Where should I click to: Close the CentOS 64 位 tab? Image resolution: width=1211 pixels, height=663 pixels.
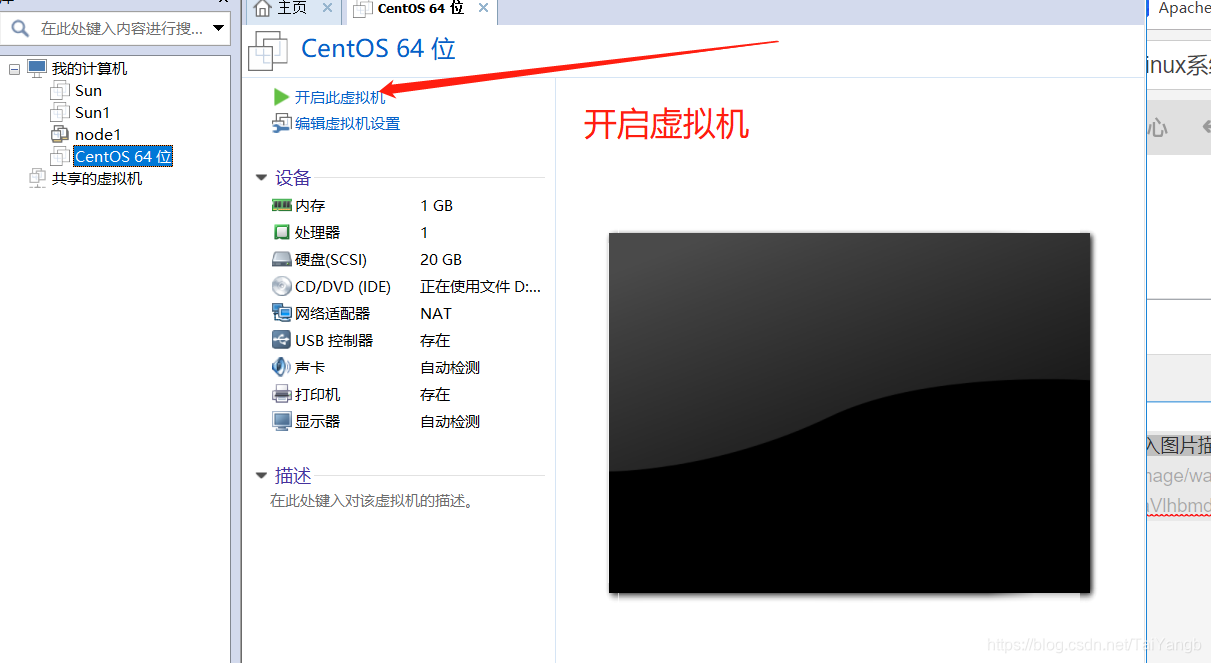tap(484, 8)
